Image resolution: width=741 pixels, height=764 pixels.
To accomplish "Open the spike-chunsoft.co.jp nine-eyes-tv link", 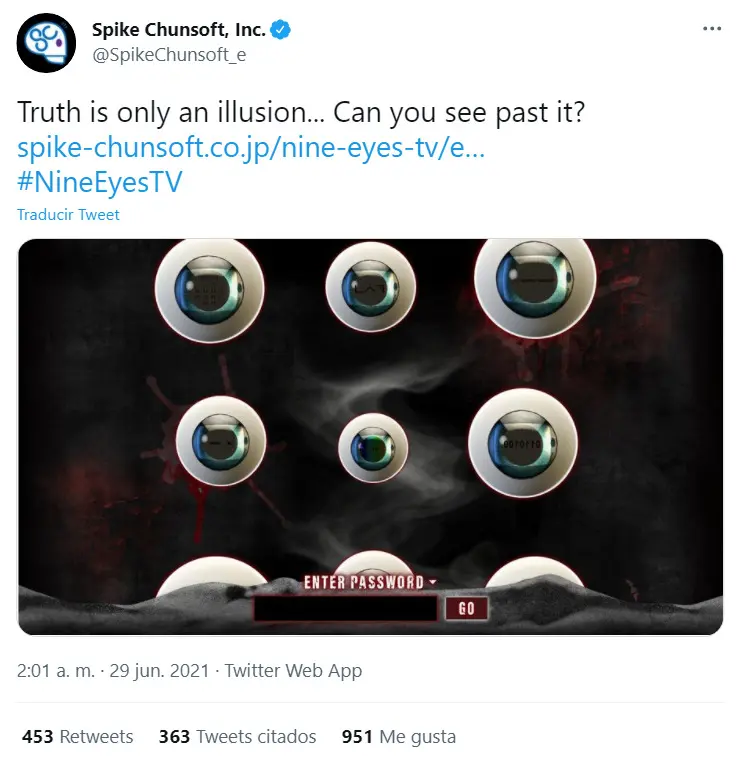I will 251,147.
